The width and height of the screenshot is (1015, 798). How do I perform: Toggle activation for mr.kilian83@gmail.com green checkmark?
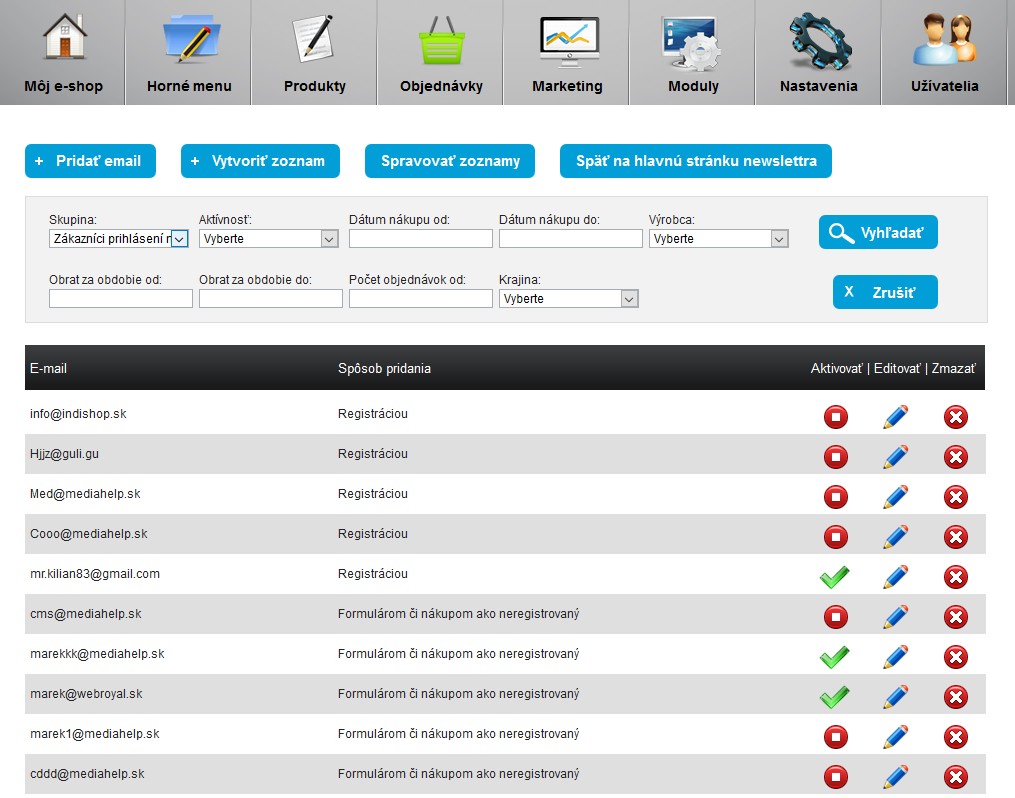[x=834, y=577]
